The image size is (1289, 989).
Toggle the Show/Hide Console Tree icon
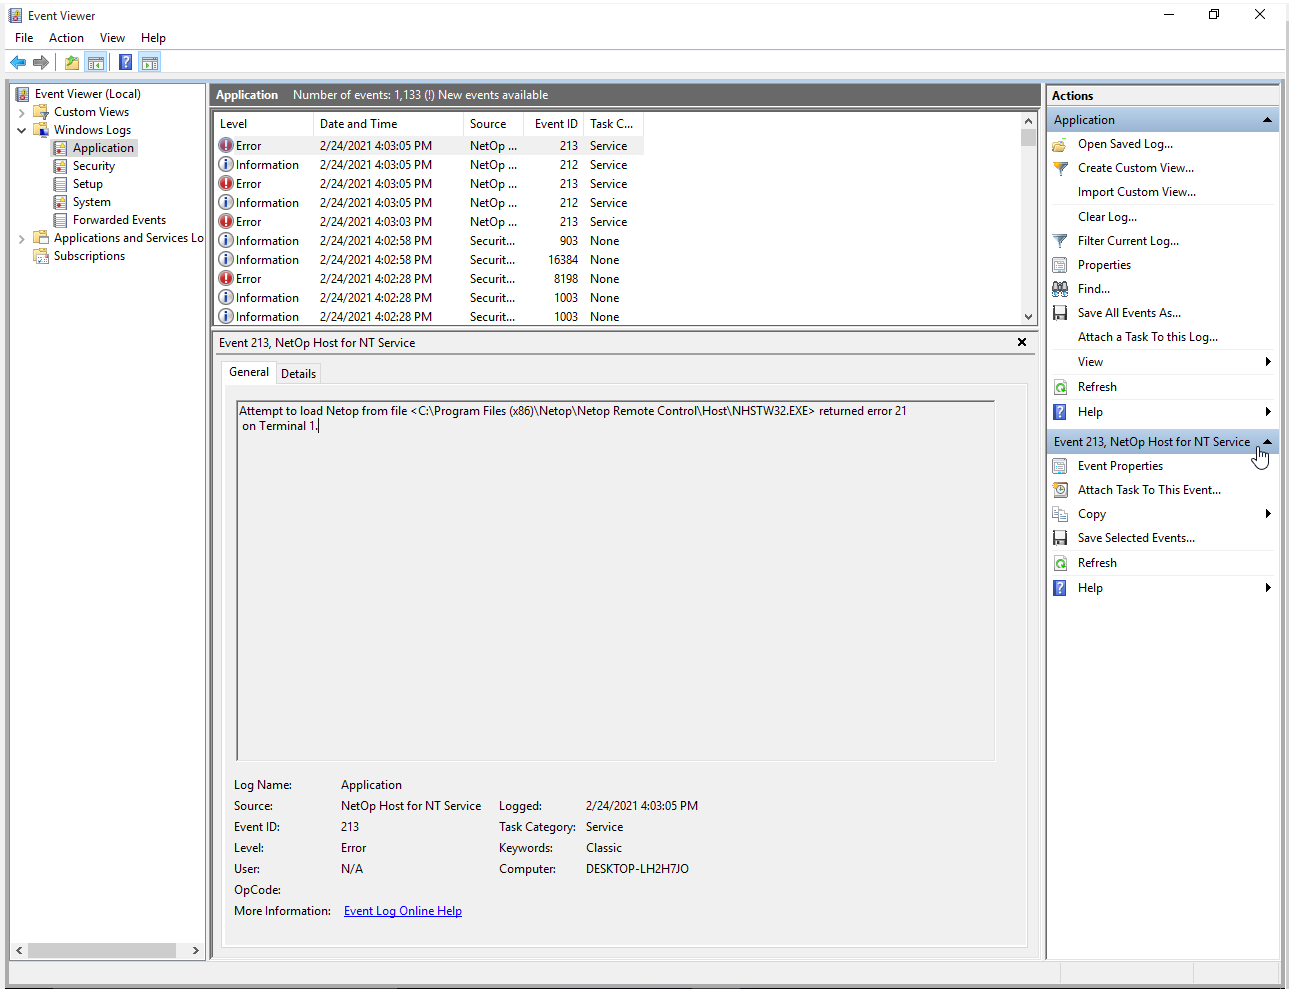[x=96, y=63]
